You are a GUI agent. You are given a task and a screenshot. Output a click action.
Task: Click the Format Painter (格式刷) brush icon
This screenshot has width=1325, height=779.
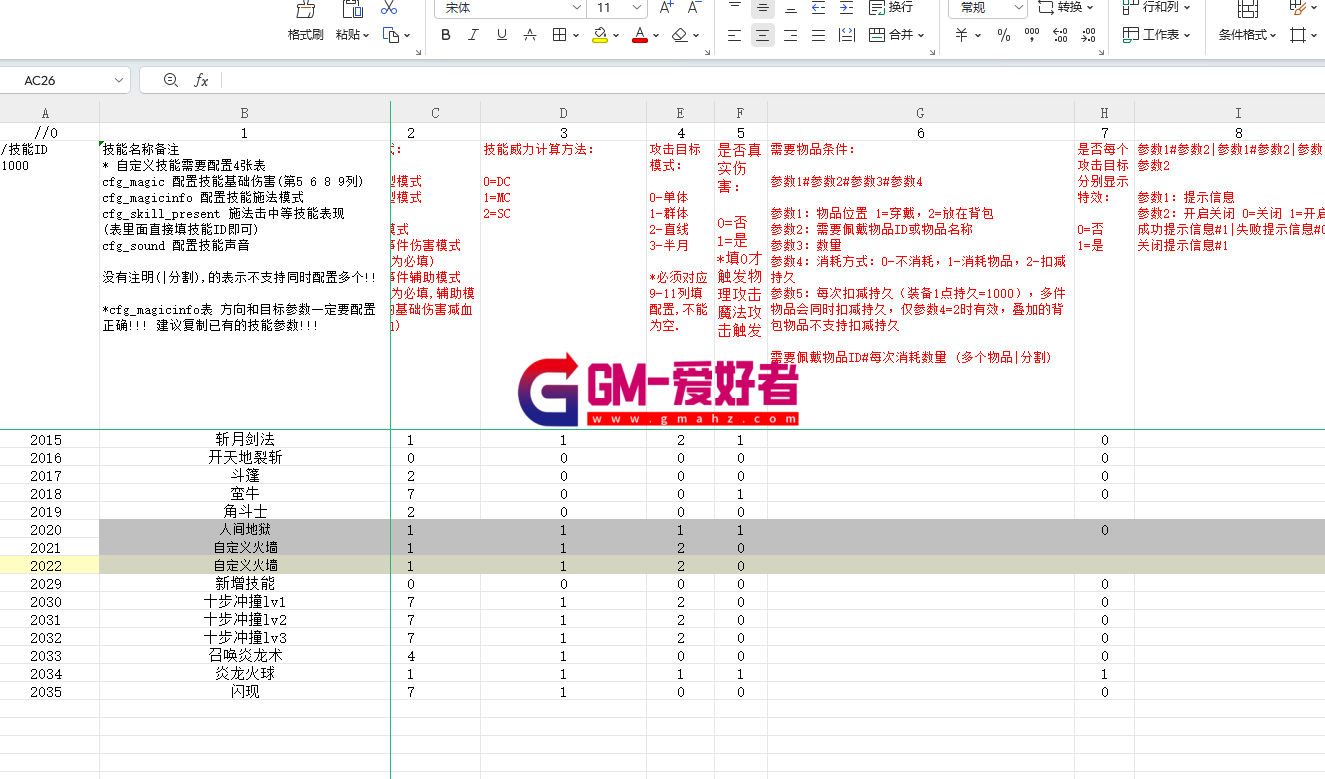pyautogui.click(x=306, y=10)
